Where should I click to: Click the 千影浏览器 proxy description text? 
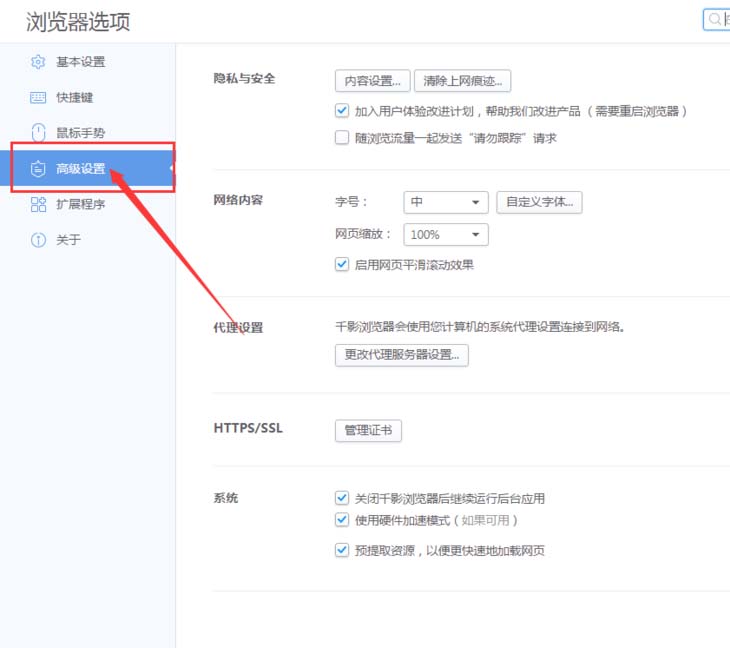(x=480, y=327)
